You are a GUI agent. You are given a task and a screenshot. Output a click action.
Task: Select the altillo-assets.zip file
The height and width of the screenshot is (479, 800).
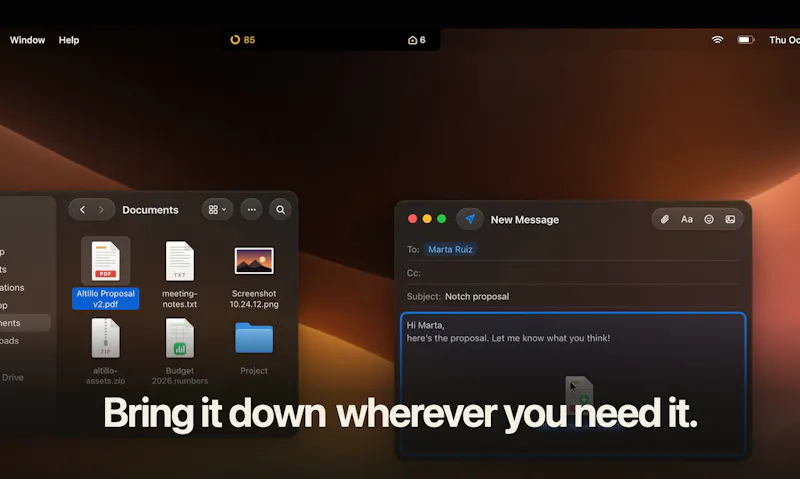point(106,351)
